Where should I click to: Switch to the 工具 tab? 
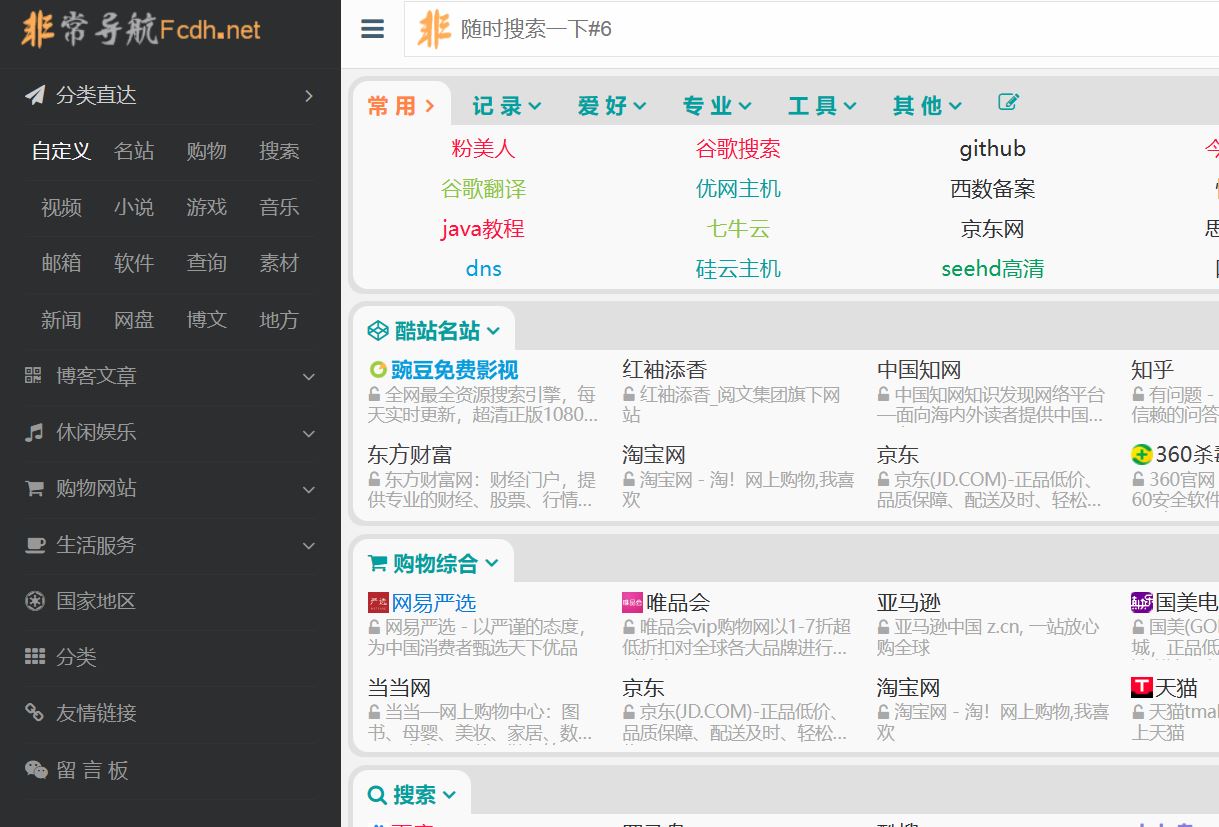click(822, 105)
